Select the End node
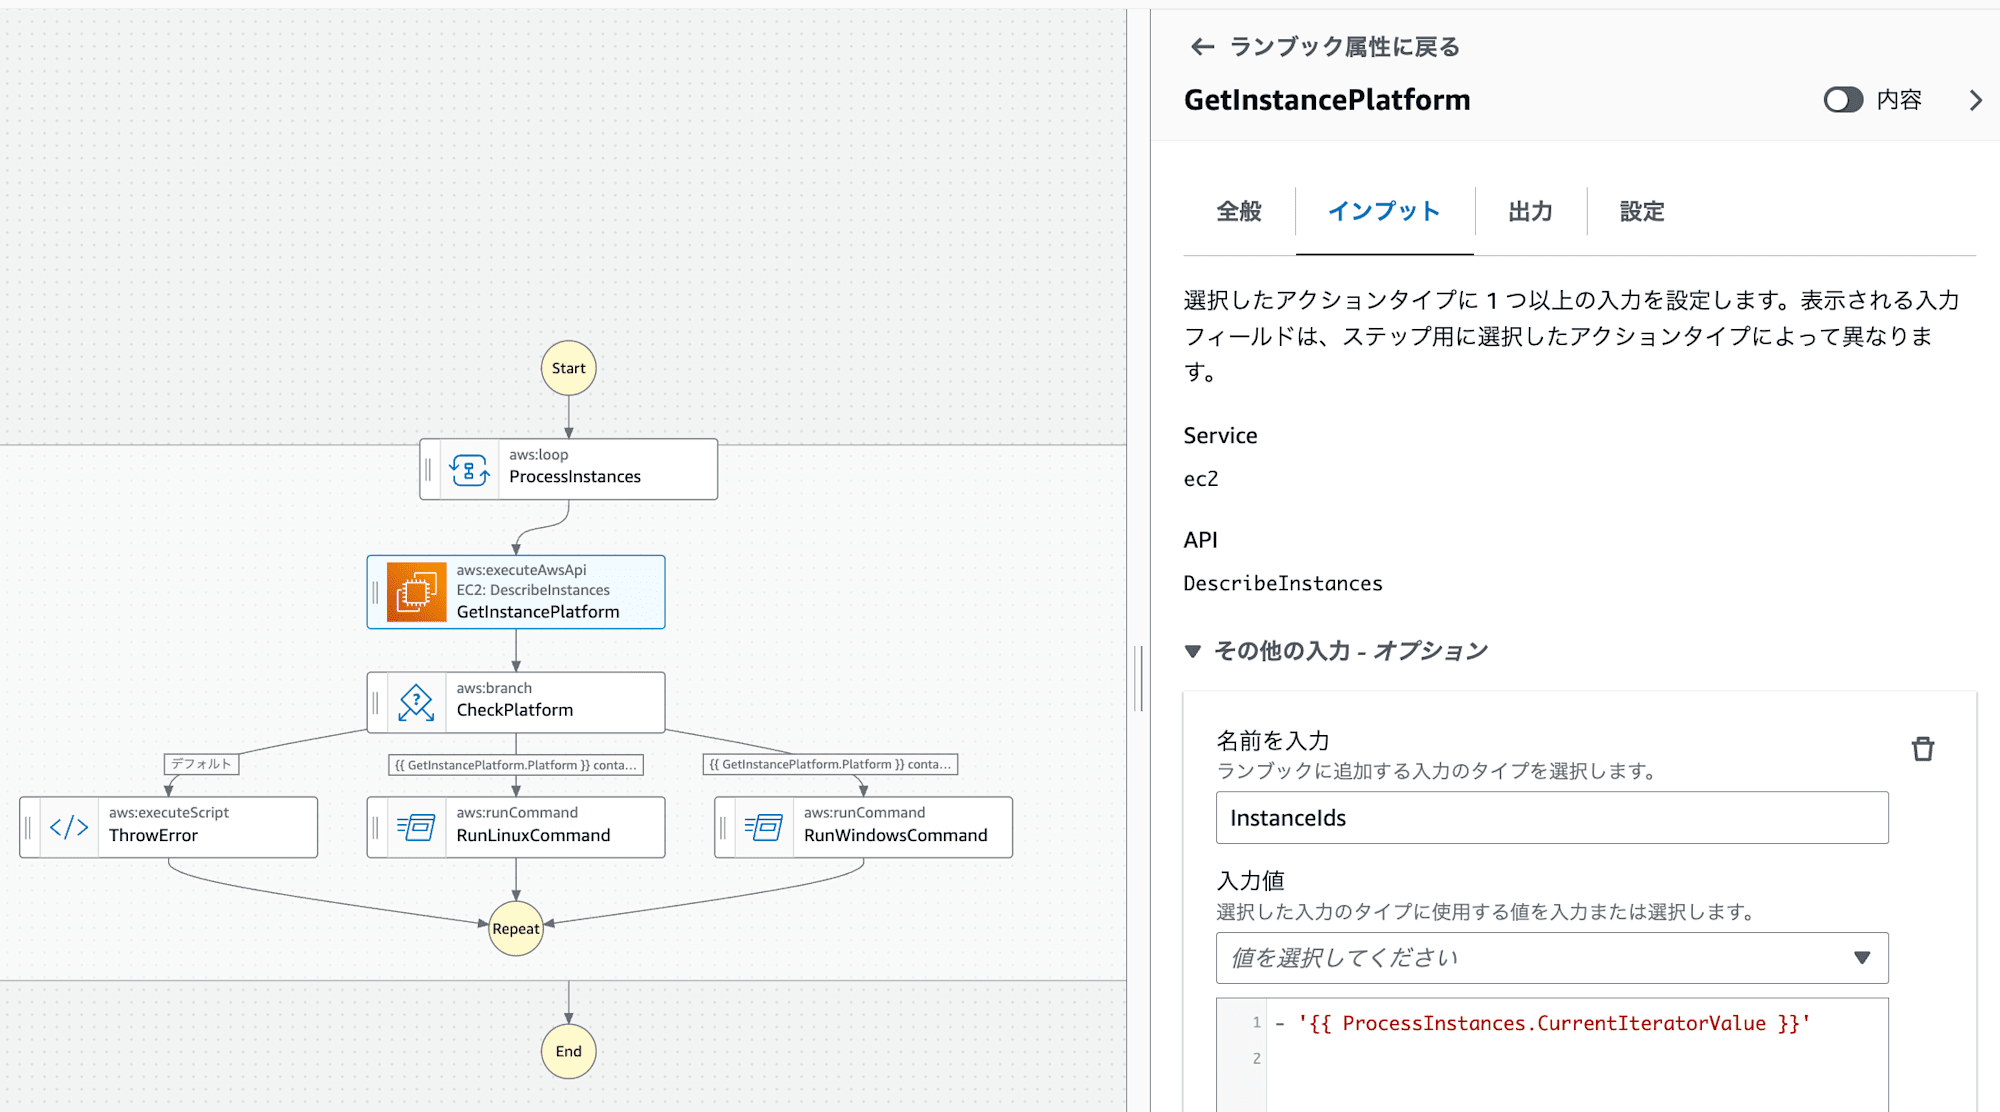The height and width of the screenshot is (1112, 2000). pyautogui.click(x=569, y=1051)
